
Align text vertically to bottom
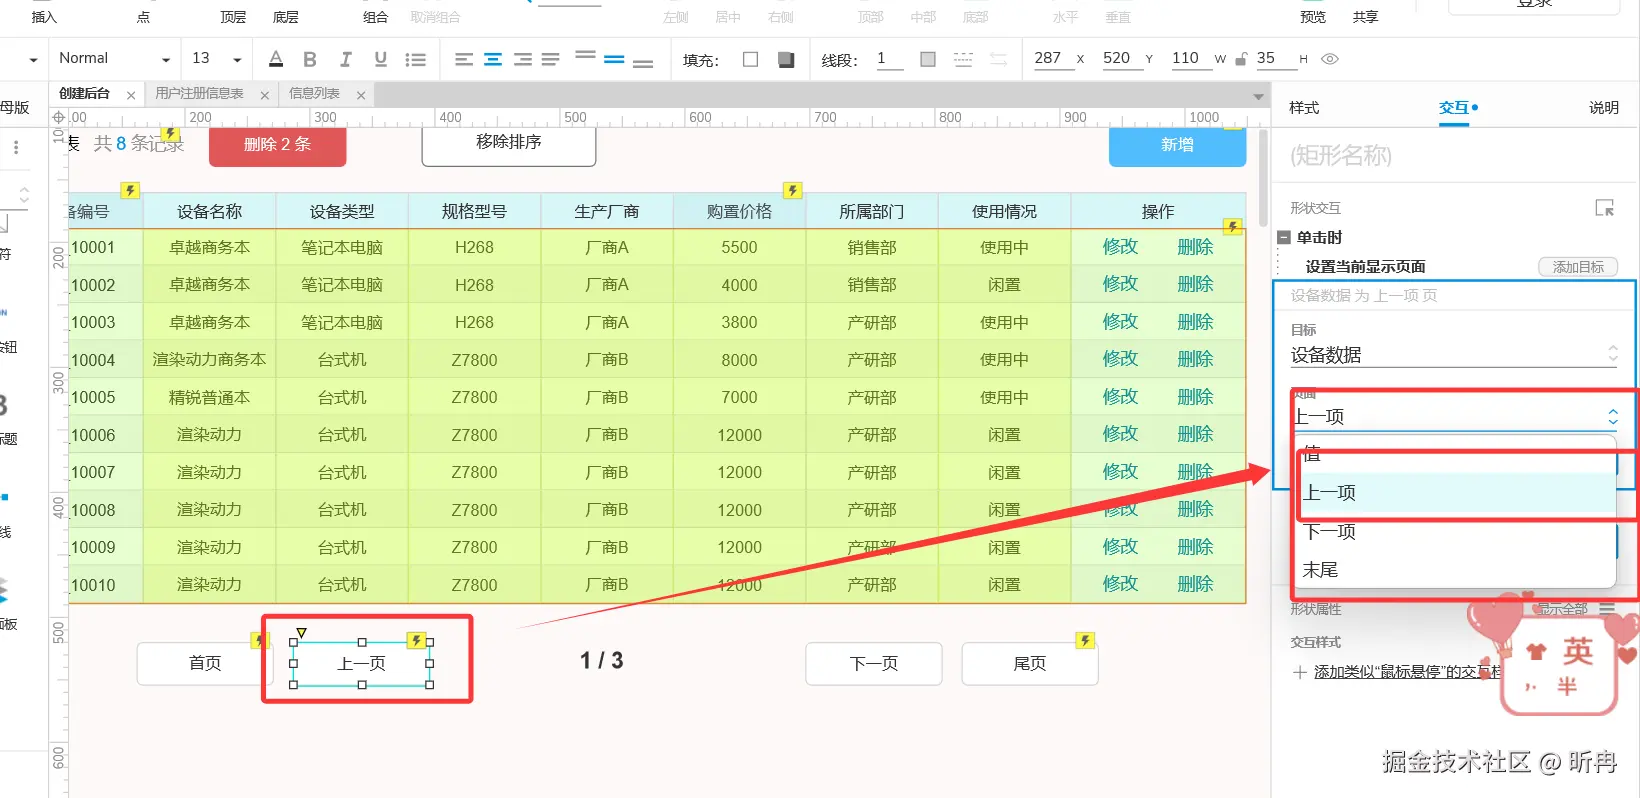click(643, 63)
